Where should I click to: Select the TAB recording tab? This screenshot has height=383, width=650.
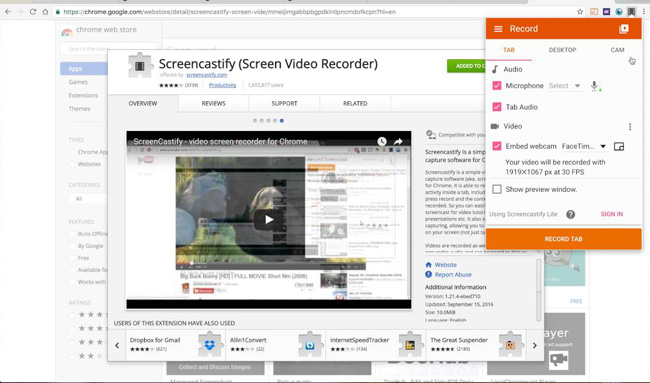[x=509, y=50]
